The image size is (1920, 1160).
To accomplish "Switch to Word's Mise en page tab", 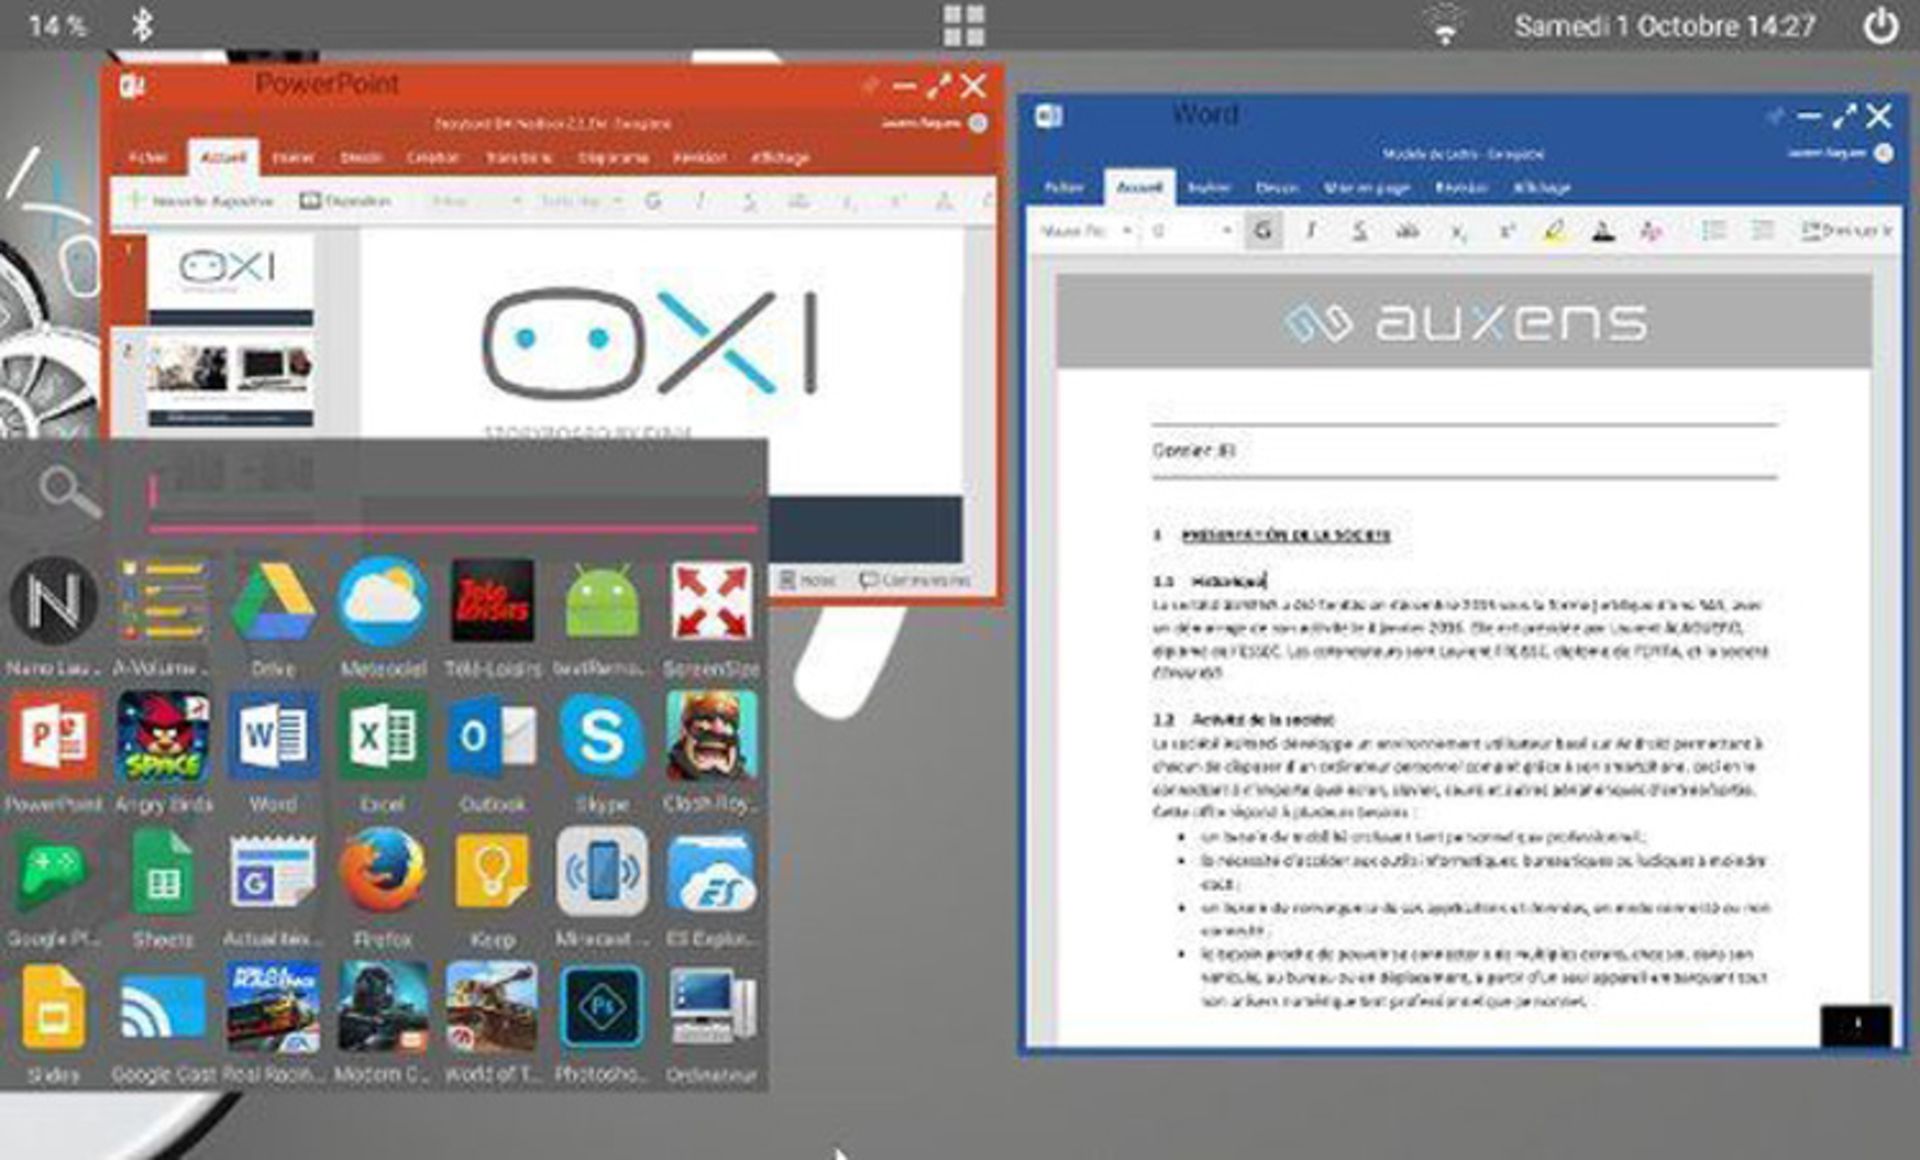I will (1367, 188).
